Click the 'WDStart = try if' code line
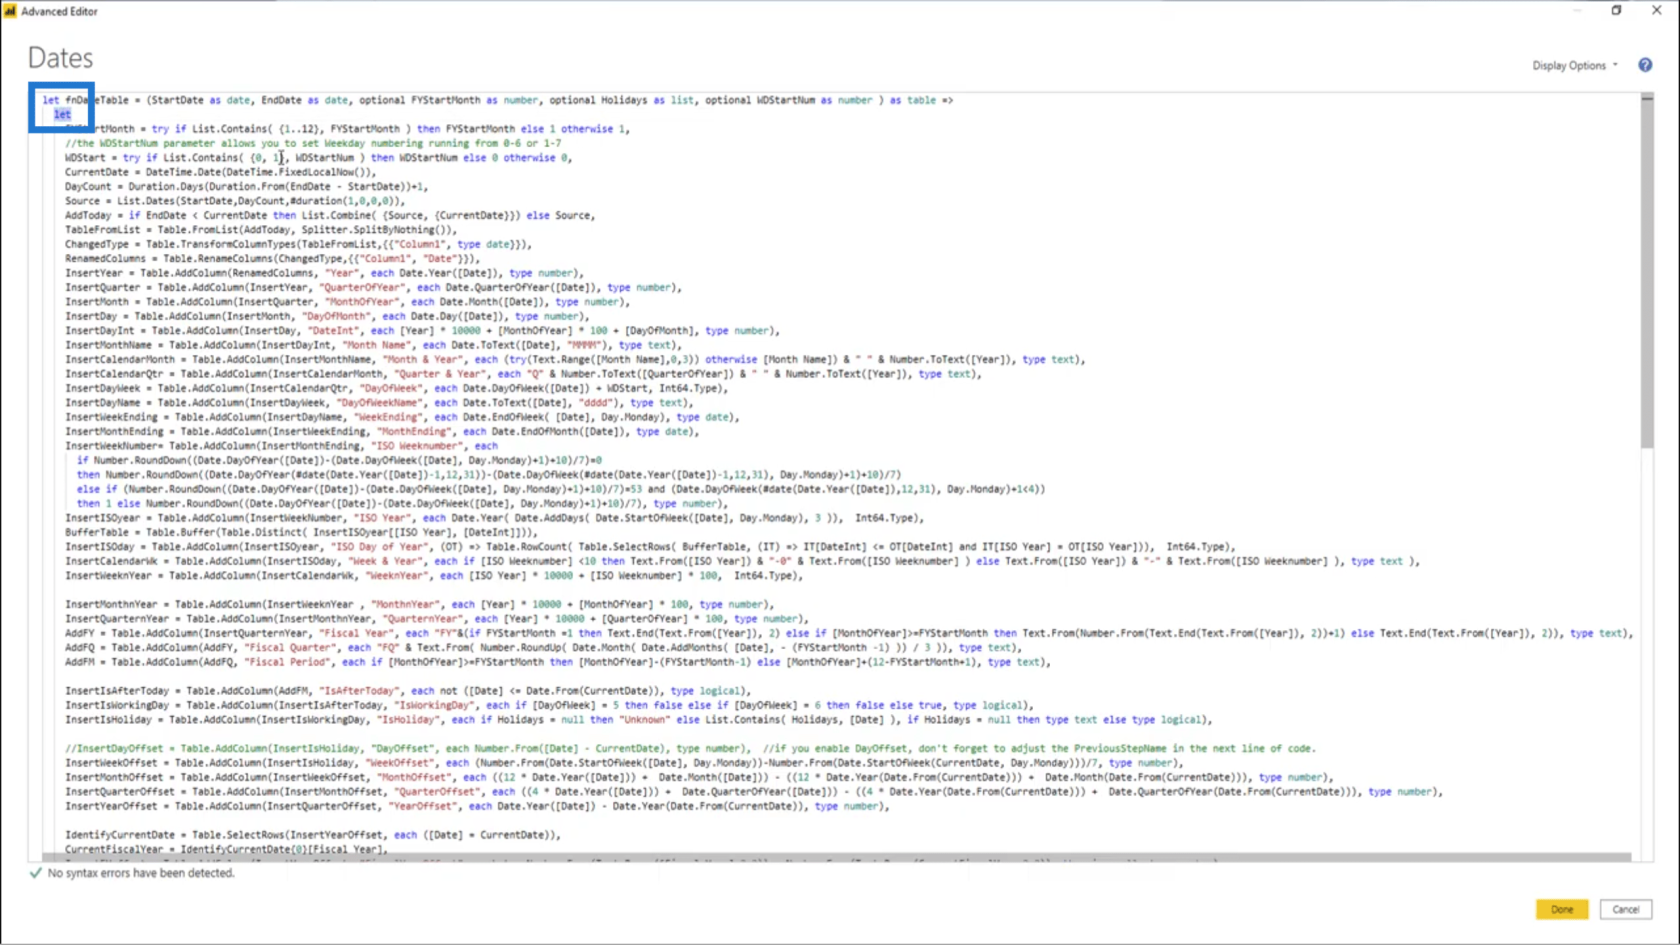The width and height of the screenshot is (1680, 945). click(319, 157)
